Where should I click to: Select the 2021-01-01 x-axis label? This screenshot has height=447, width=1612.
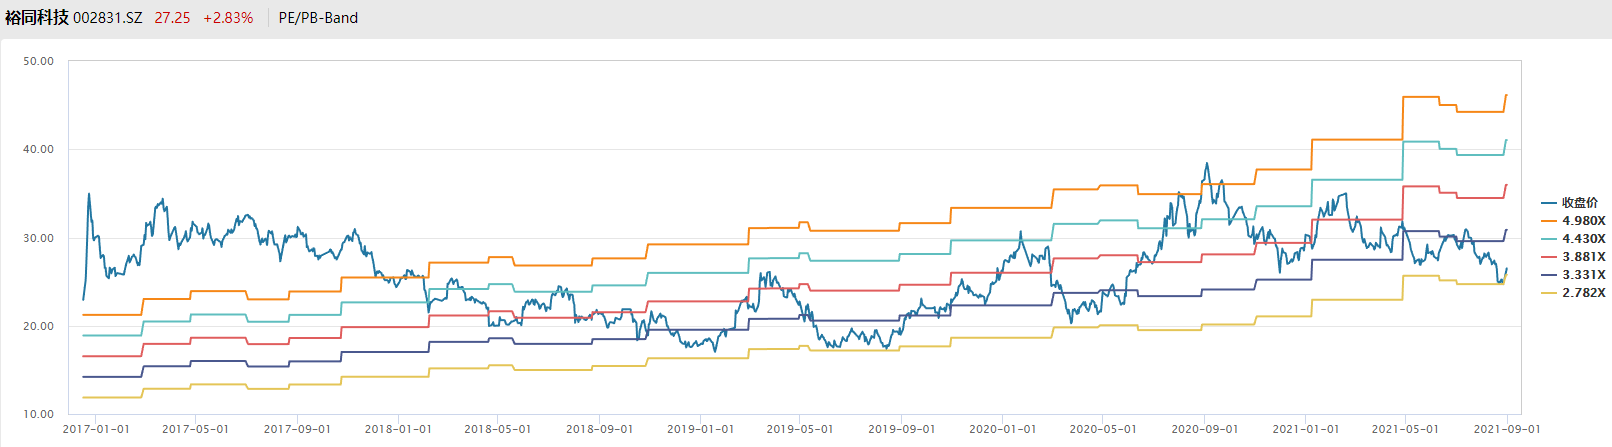point(1305,429)
